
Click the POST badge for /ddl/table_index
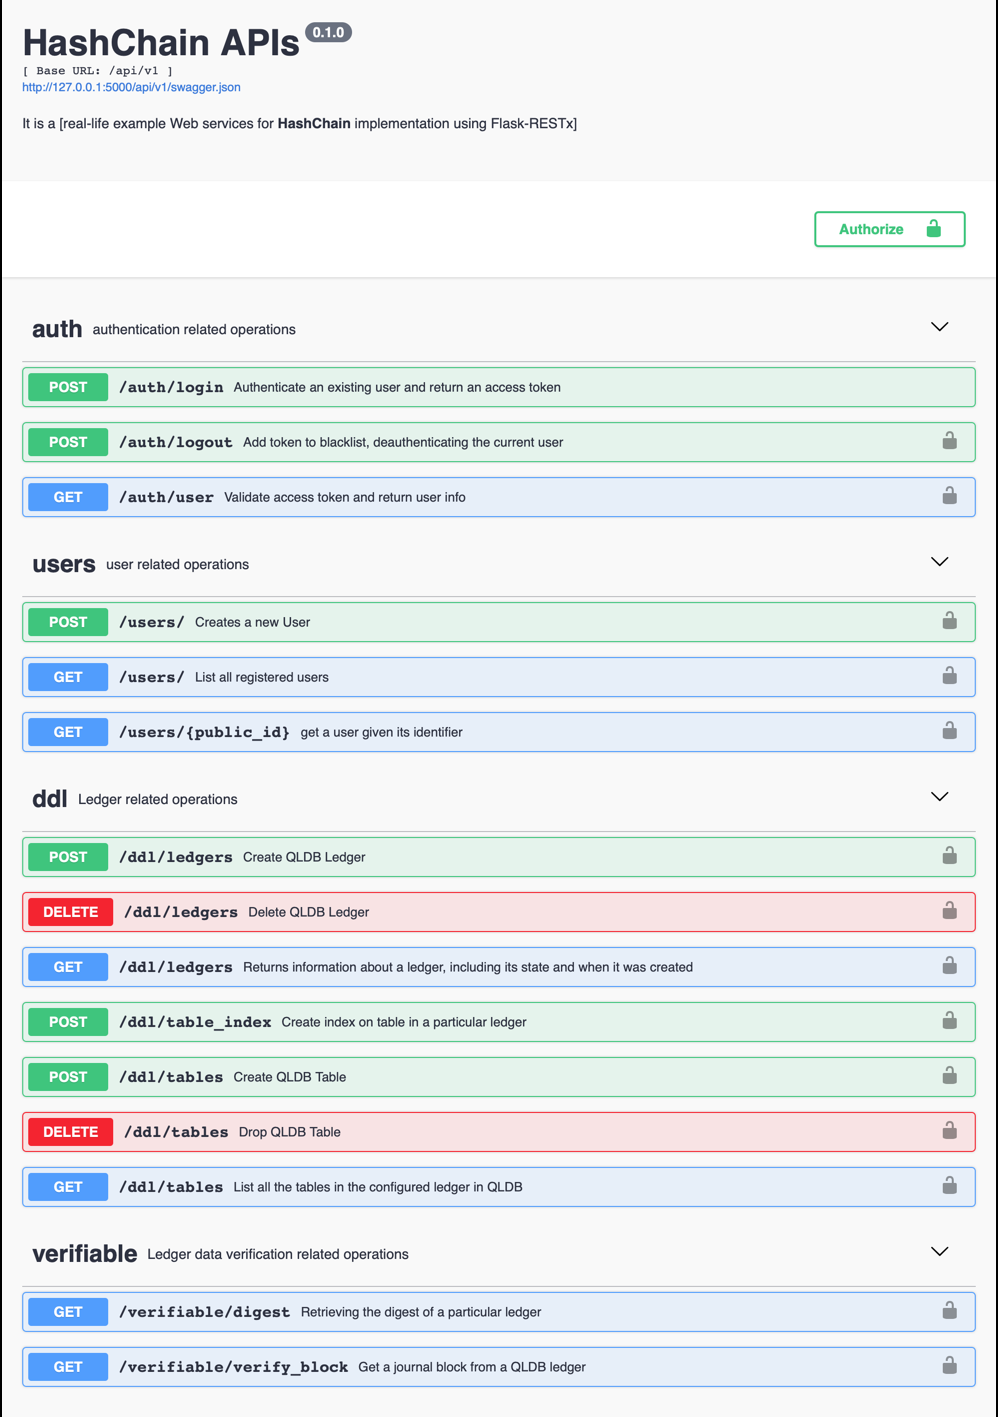[68, 1022]
